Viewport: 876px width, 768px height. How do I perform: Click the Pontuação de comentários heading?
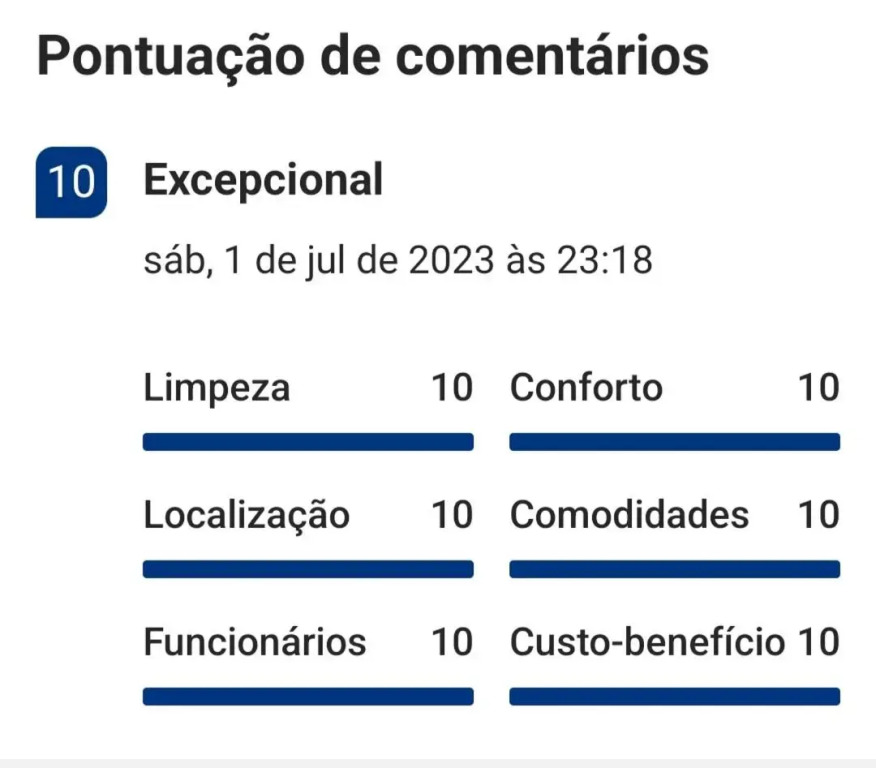point(373,56)
